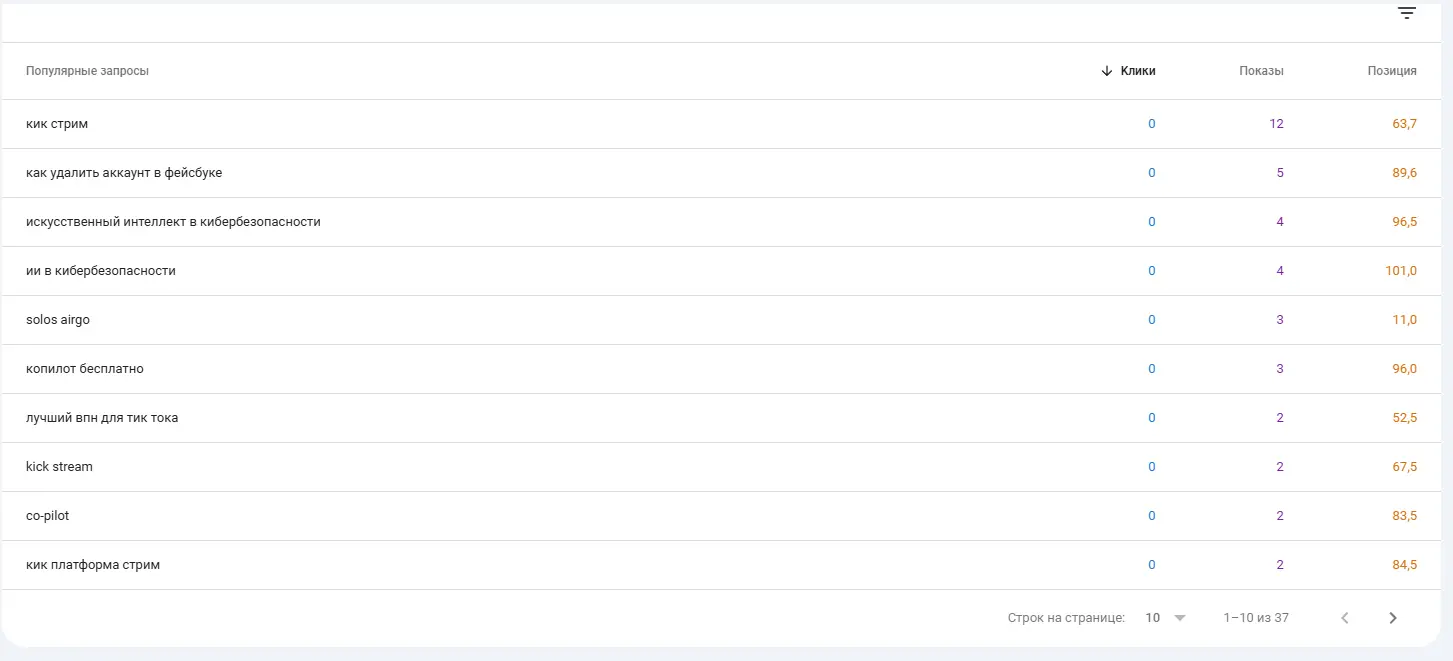The image size is (1453, 661).
Task: Open "искусственный интеллект в кибербезопасности" query
Action: point(173,222)
